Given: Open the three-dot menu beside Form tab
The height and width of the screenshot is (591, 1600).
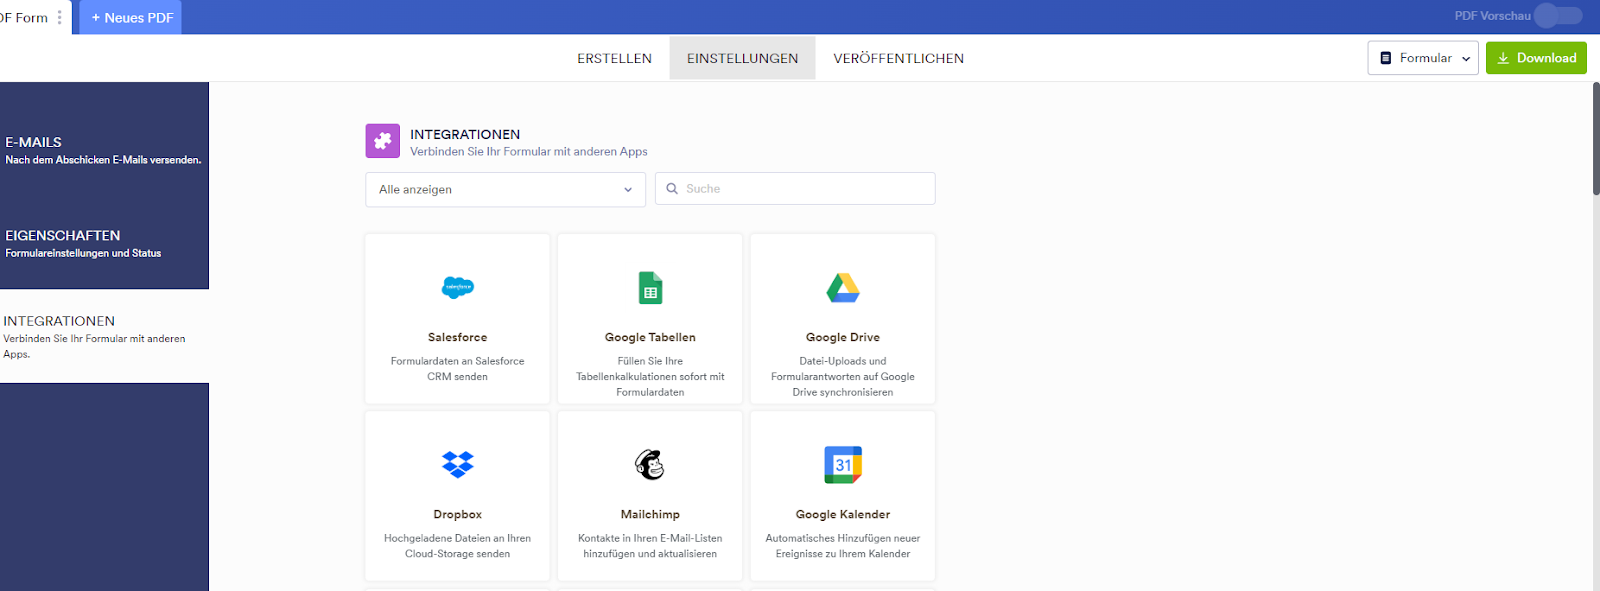Looking at the screenshot, I should tap(60, 17).
